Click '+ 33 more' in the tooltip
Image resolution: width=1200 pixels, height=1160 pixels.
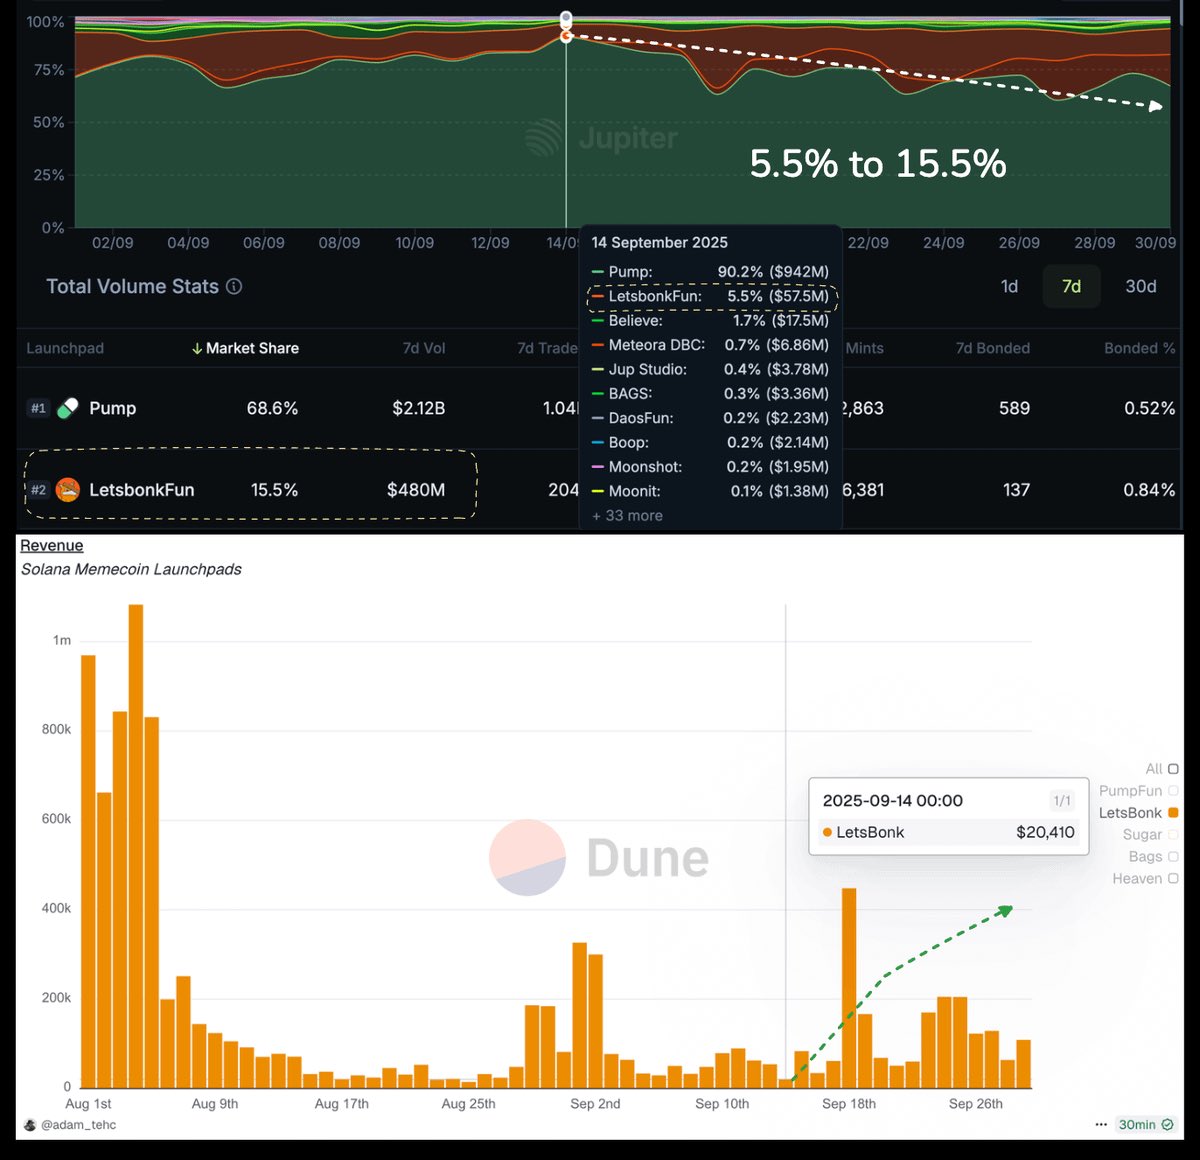point(627,516)
